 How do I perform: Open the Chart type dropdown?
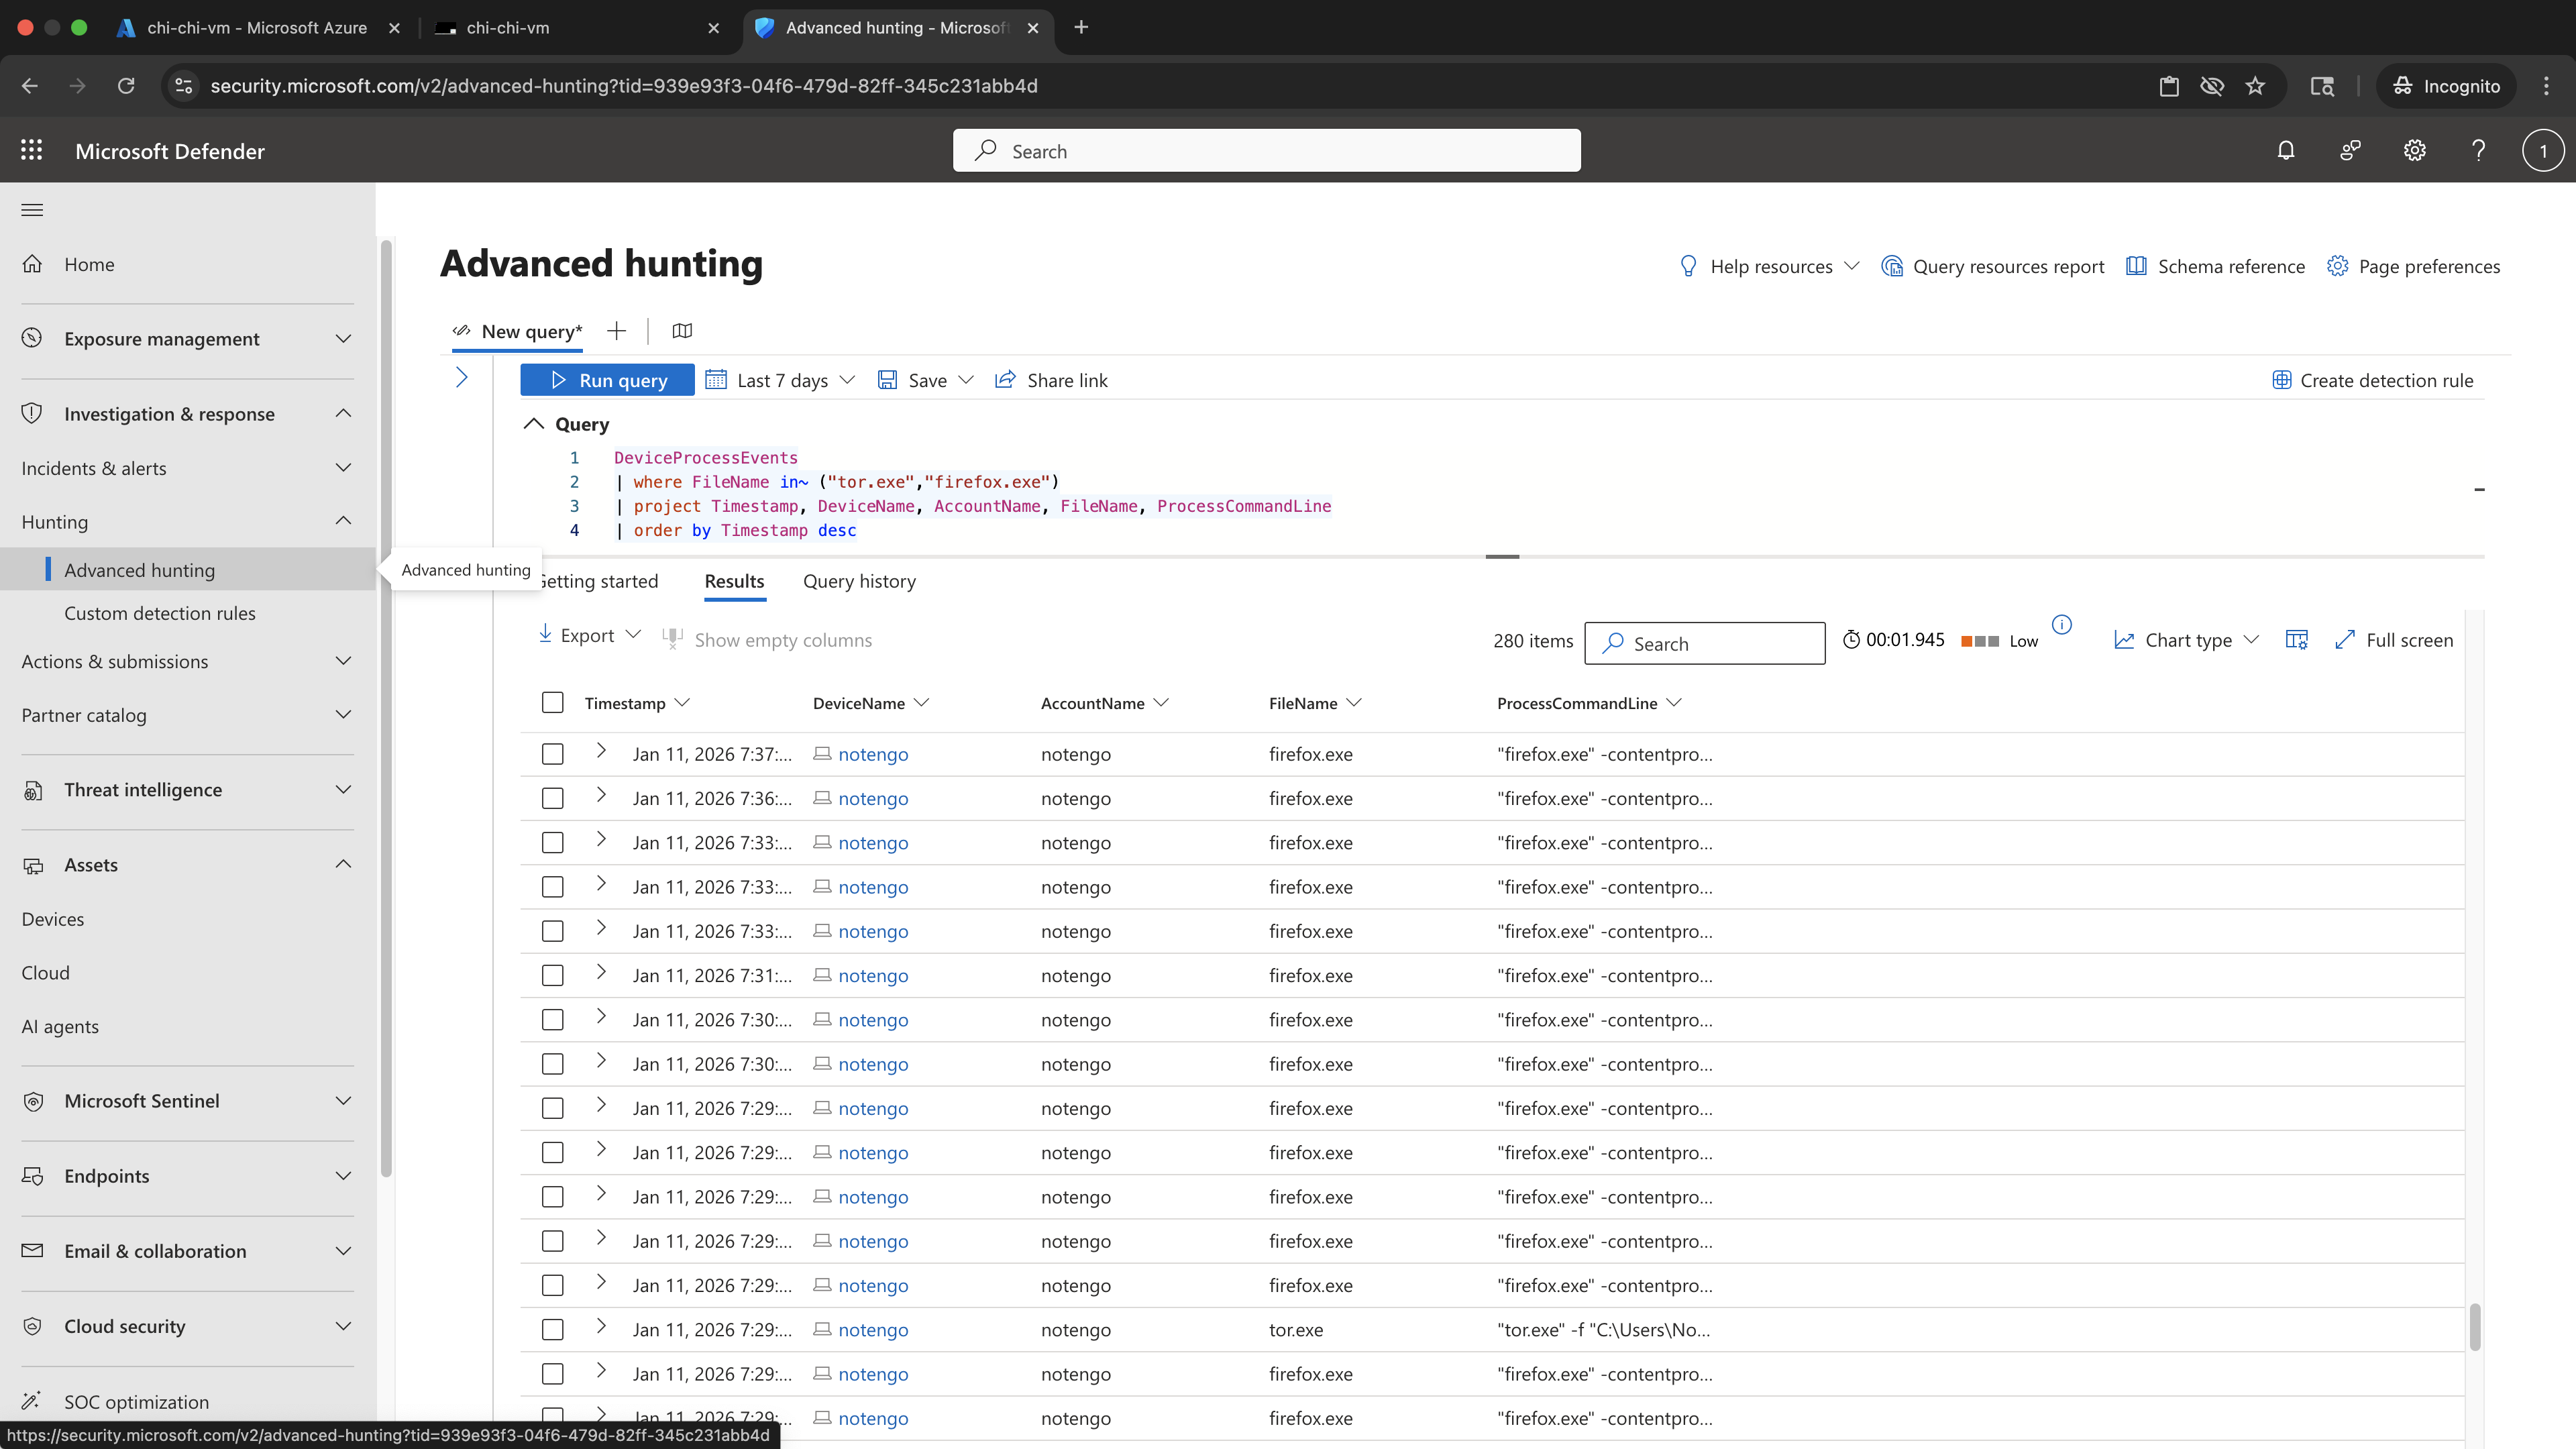click(x=2187, y=640)
